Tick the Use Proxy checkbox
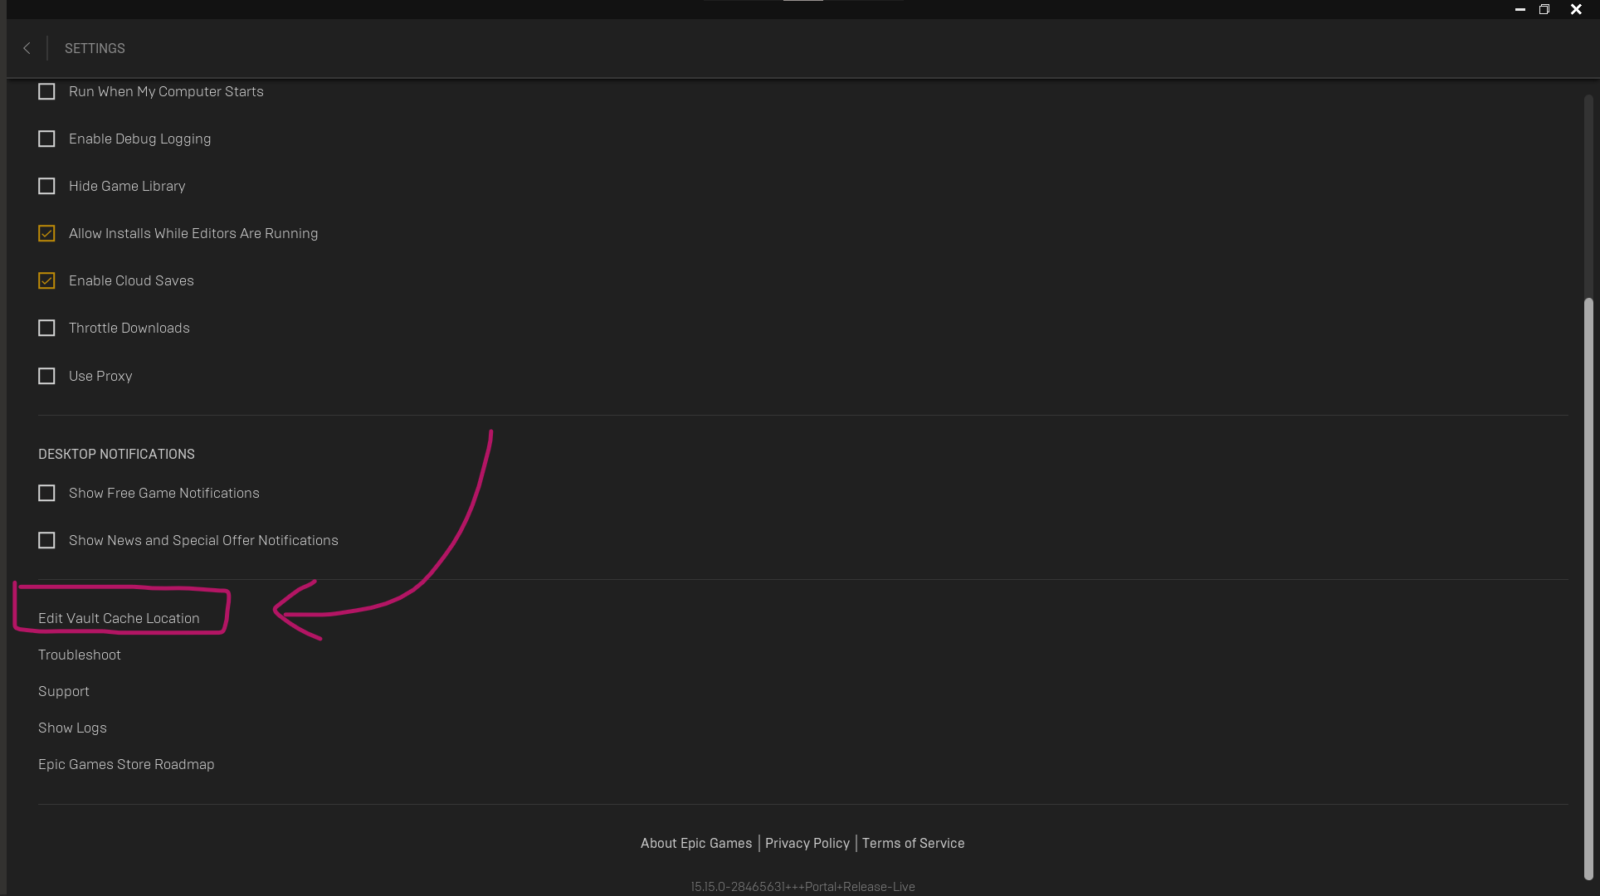The height and width of the screenshot is (896, 1600). click(x=47, y=376)
